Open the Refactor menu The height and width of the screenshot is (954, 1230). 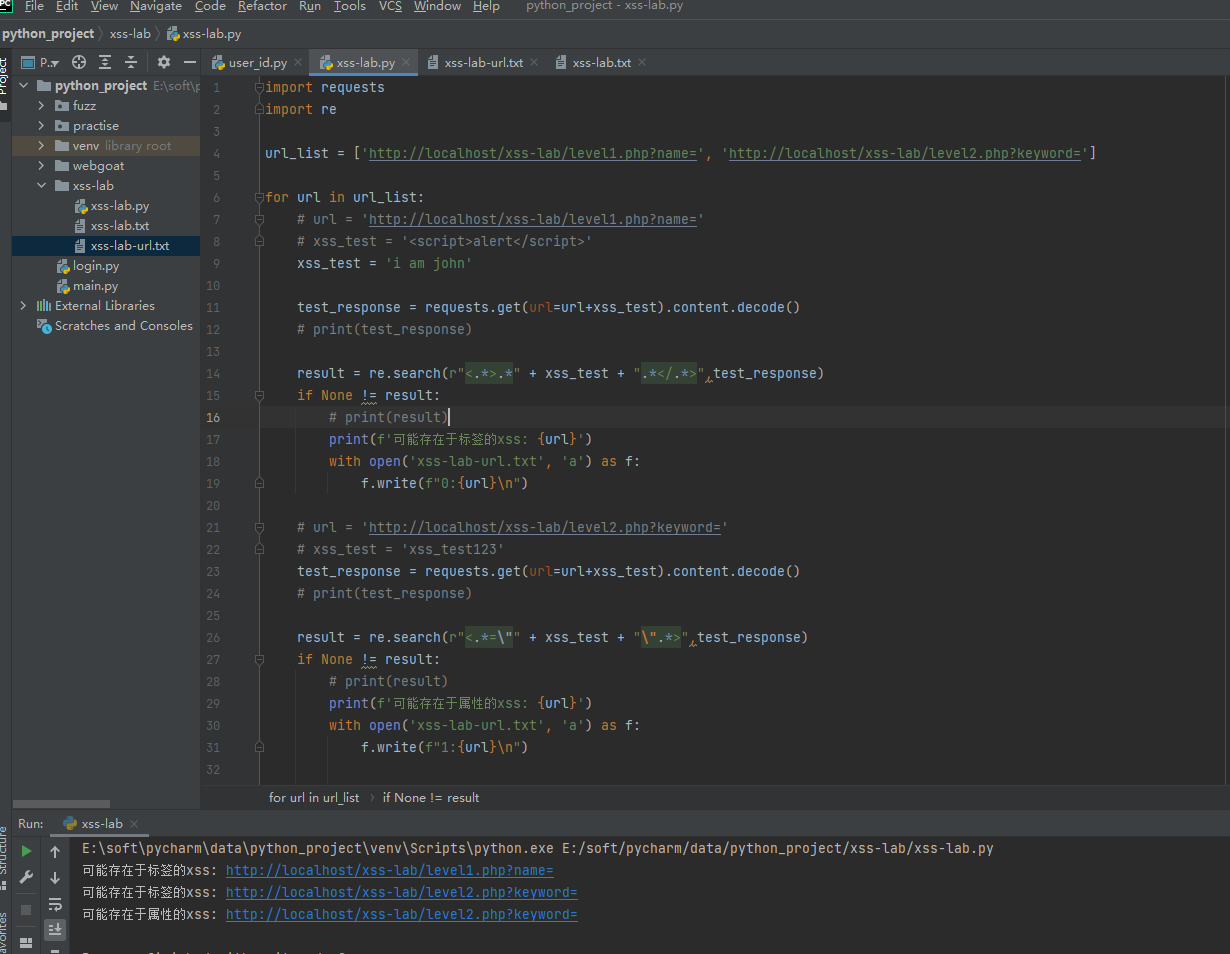(x=262, y=6)
